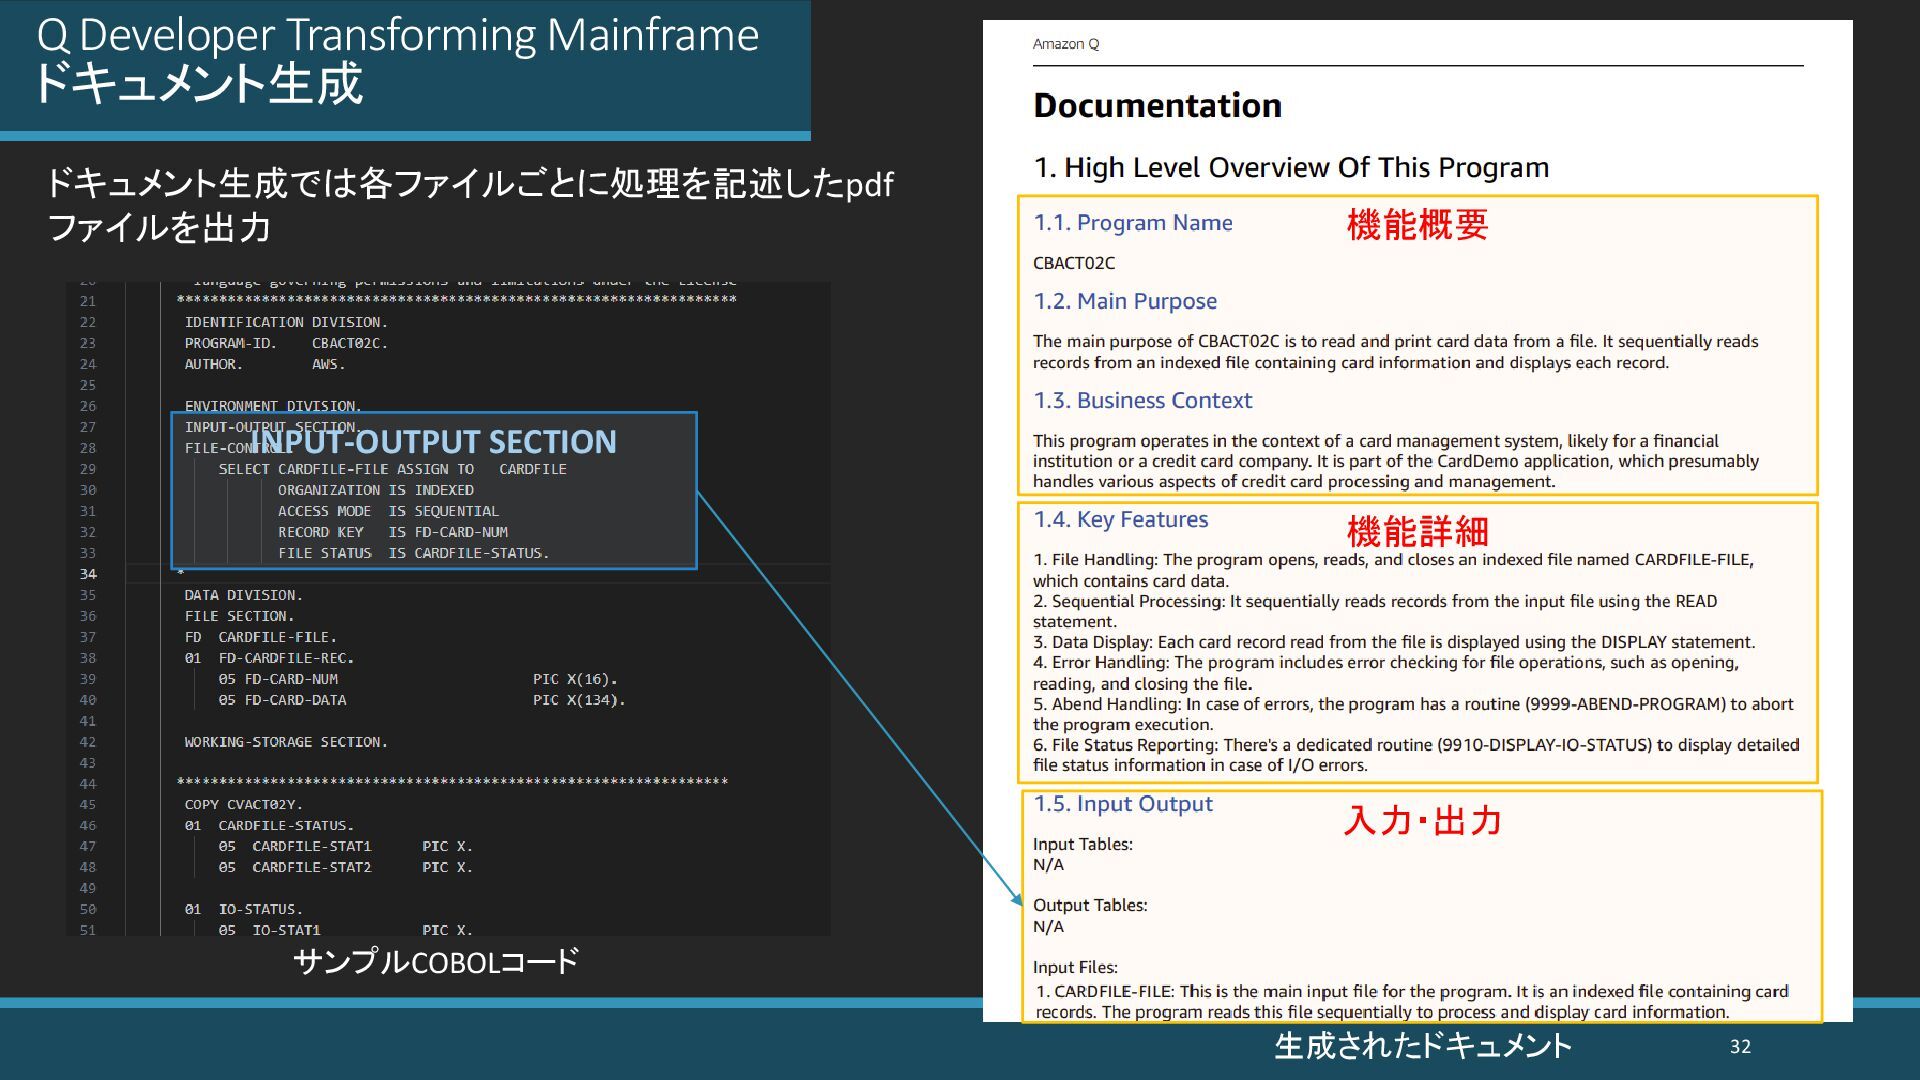This screenshot has height=1080, width=1920.
Task: Click the サンプルCOBOLコード caption
Action: pos(435,962)
